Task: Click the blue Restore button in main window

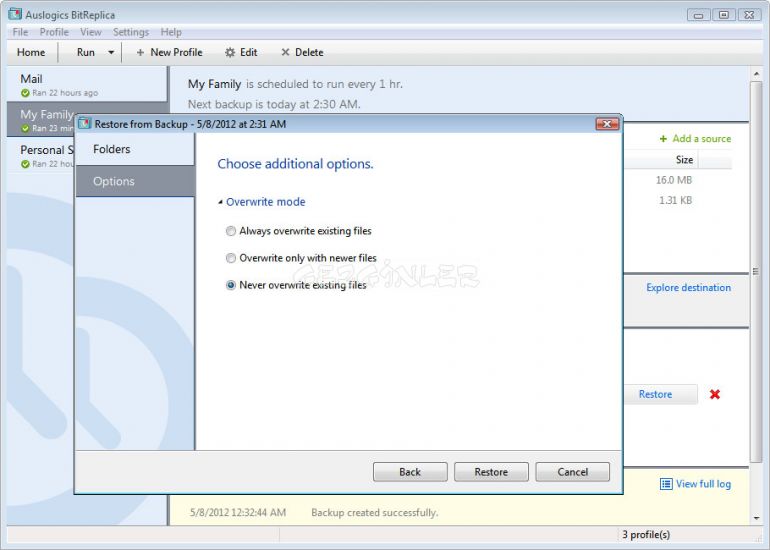Action: coord(661,394)
